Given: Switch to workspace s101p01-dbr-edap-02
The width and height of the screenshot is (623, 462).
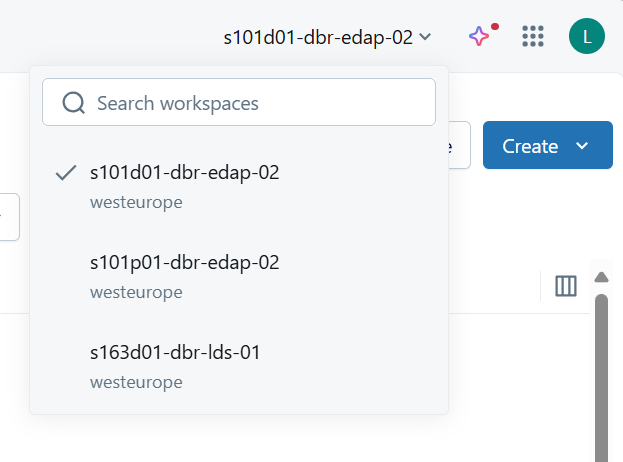Looking at the screenshot, I should tap(184, 263).
